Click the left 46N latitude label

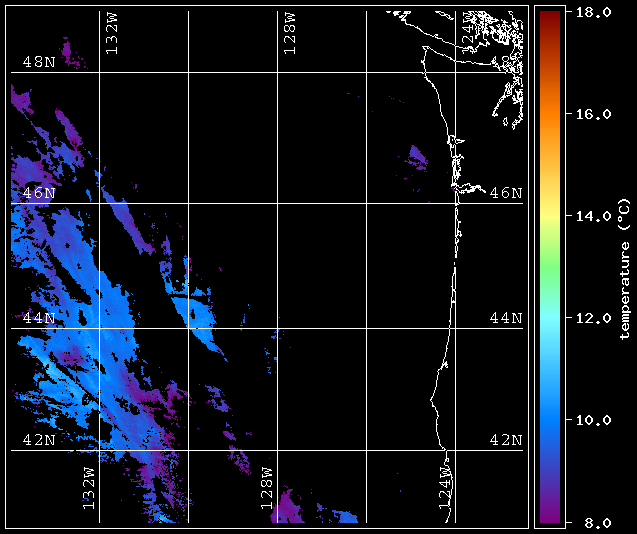point(39,193)
